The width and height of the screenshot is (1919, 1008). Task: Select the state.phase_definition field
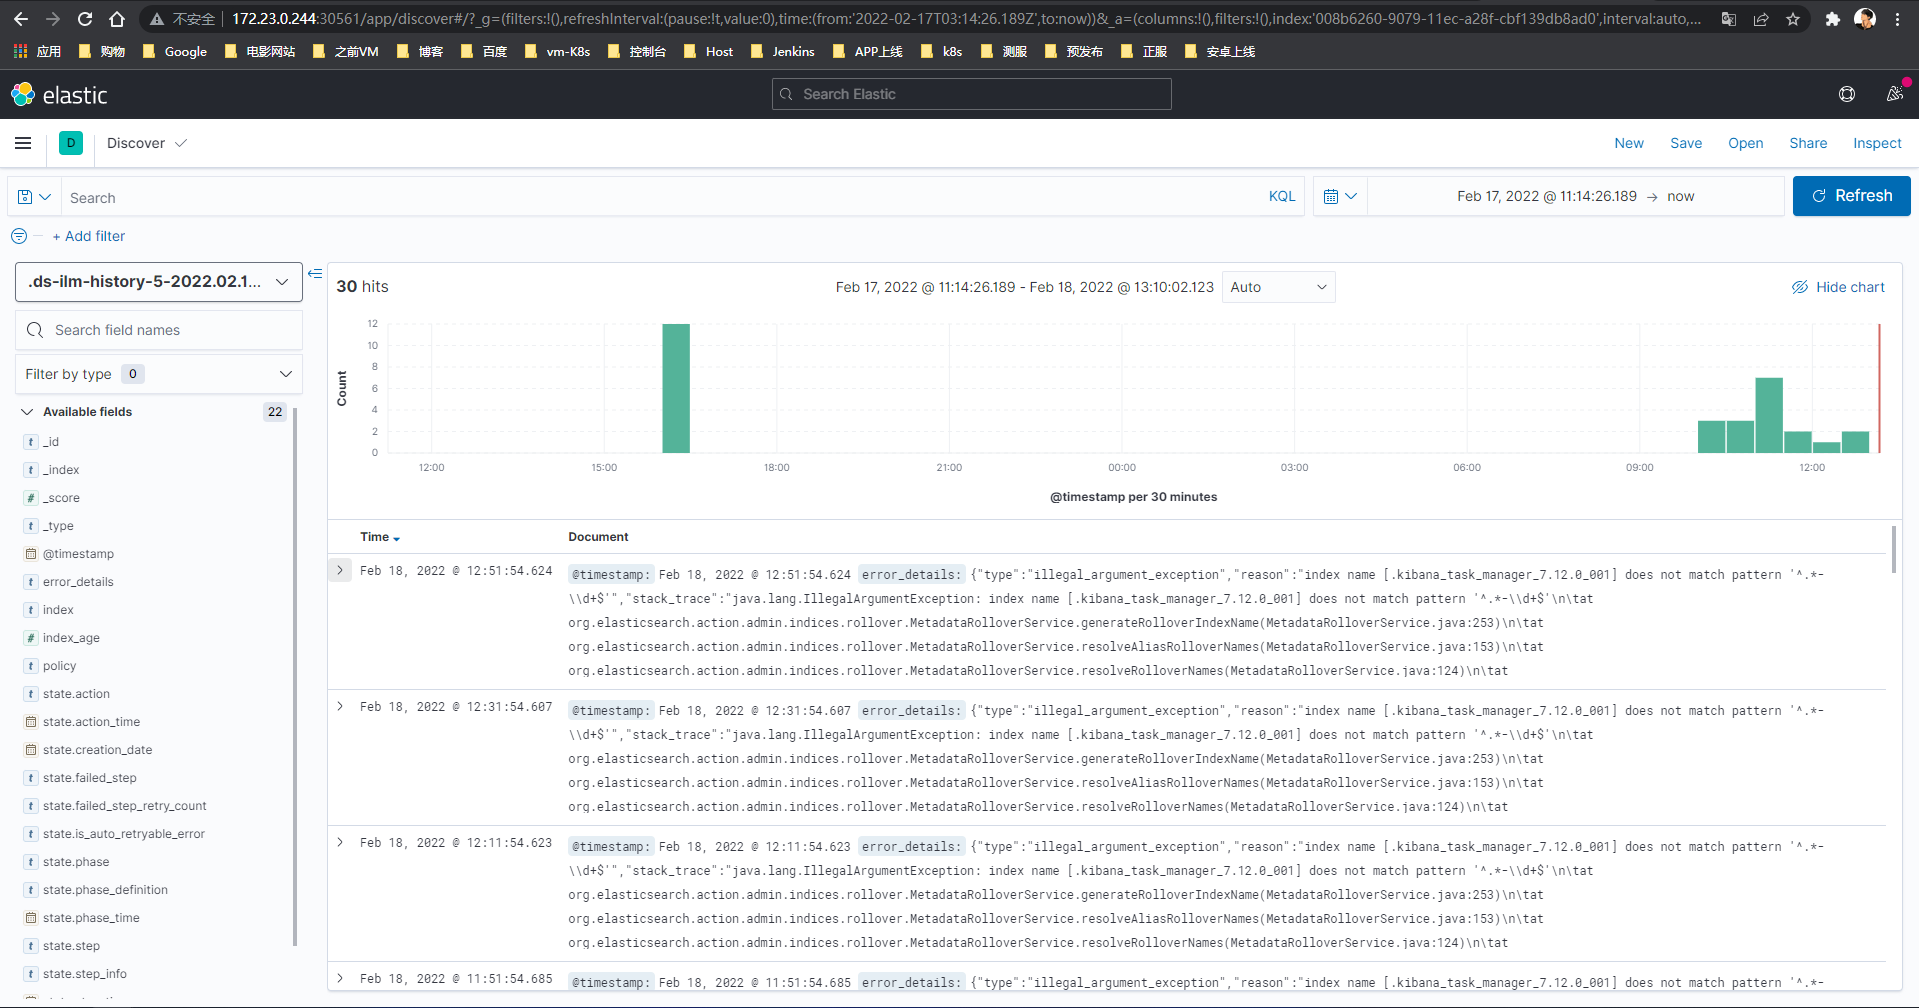click(x=105, y=890)
